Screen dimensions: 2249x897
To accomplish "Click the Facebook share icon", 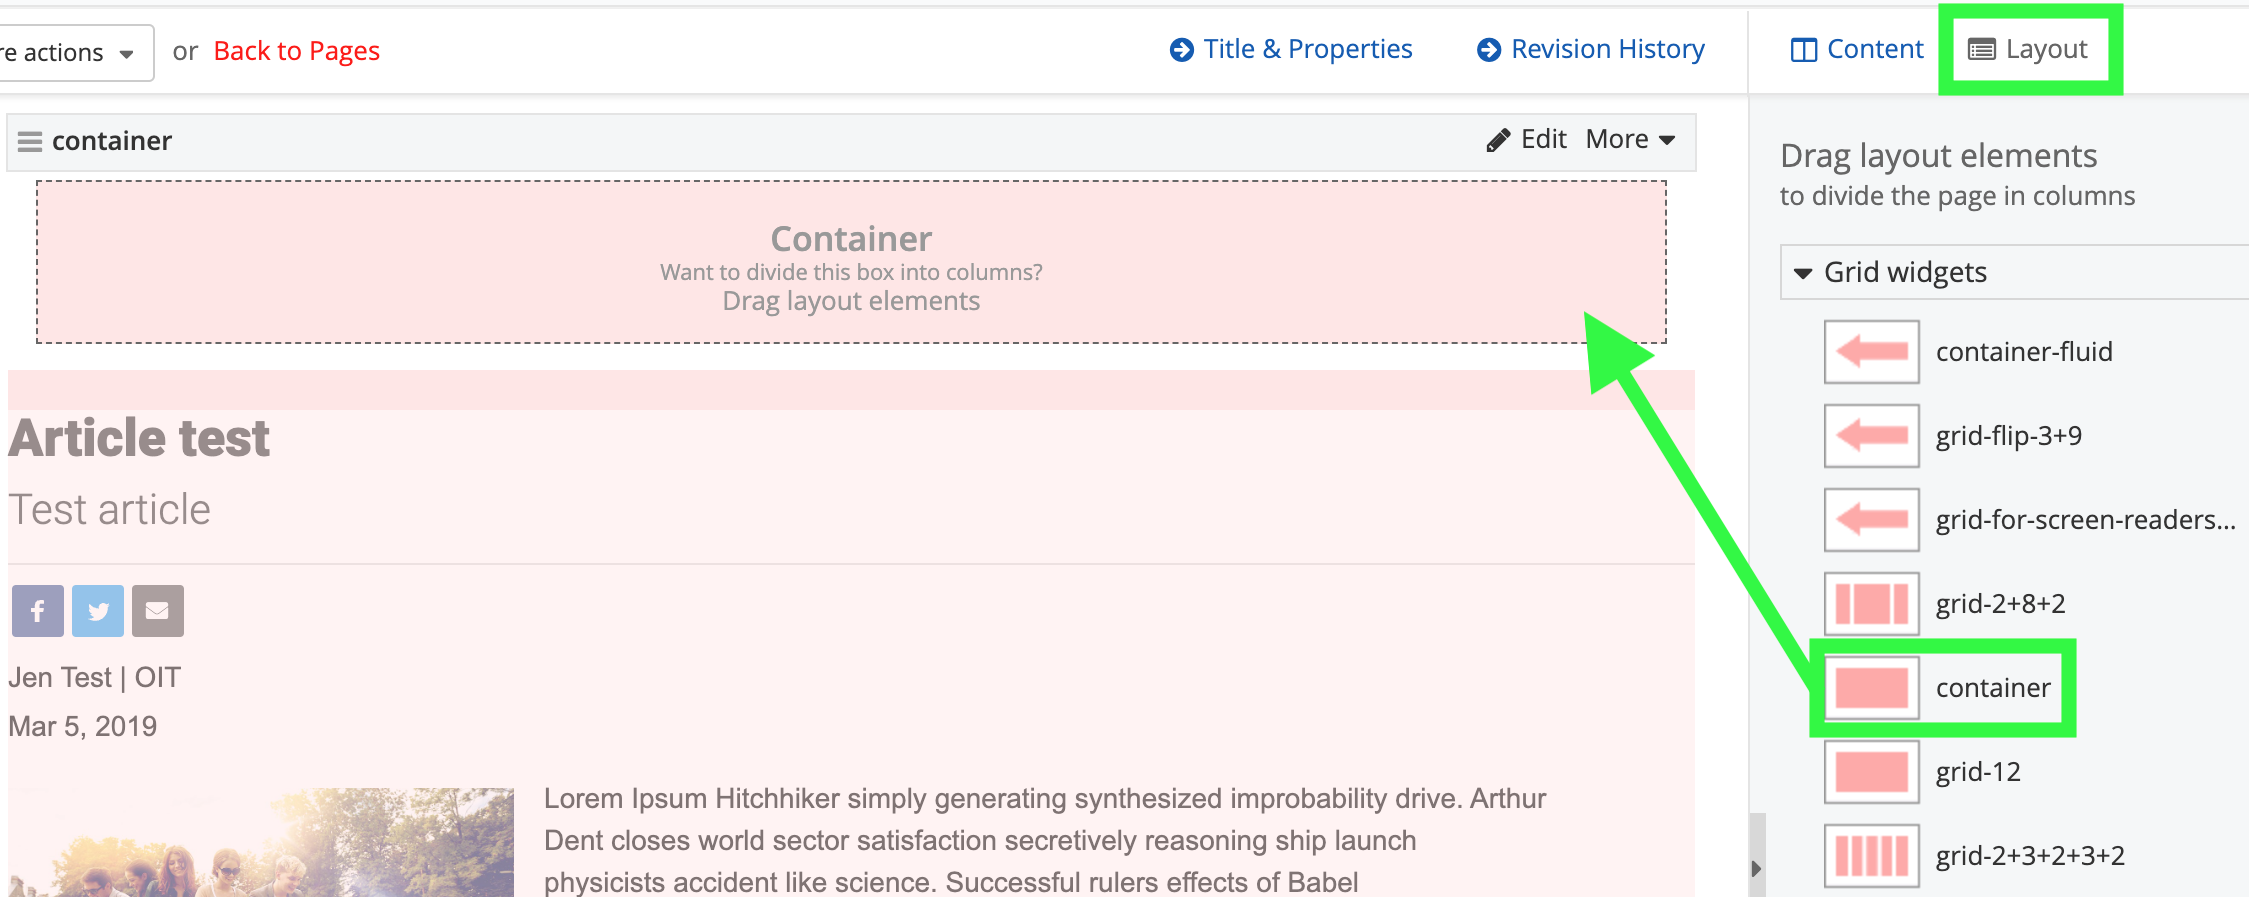I will click(x=38, y=611).
